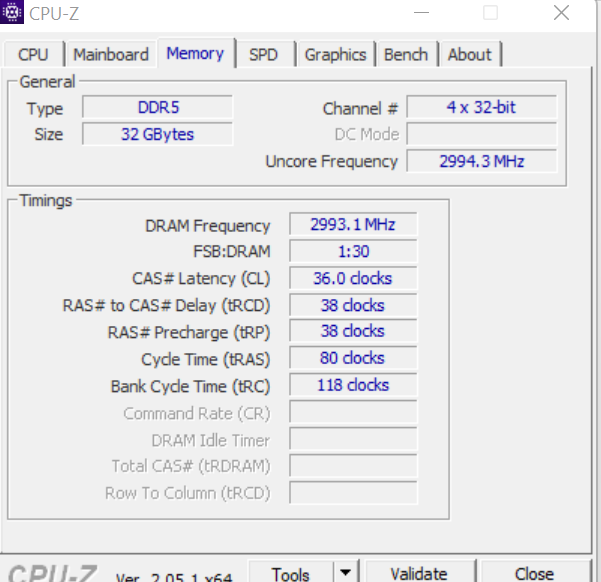The height and width of the screenshot is (582, 601).
Task: Click the DRAM Frequency label
Action: point(208,226)
